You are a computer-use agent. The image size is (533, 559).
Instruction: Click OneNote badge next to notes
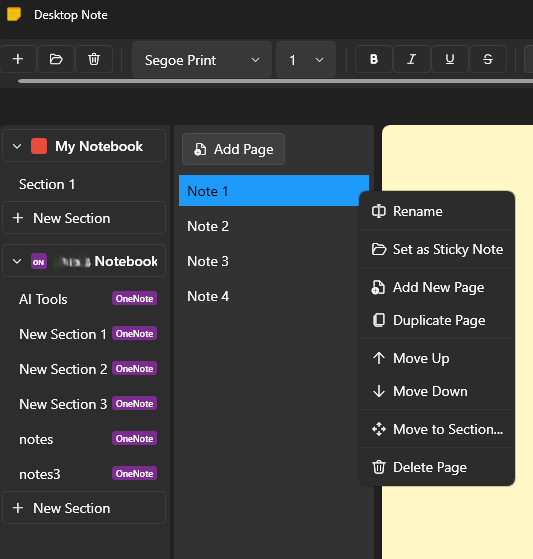134,439
